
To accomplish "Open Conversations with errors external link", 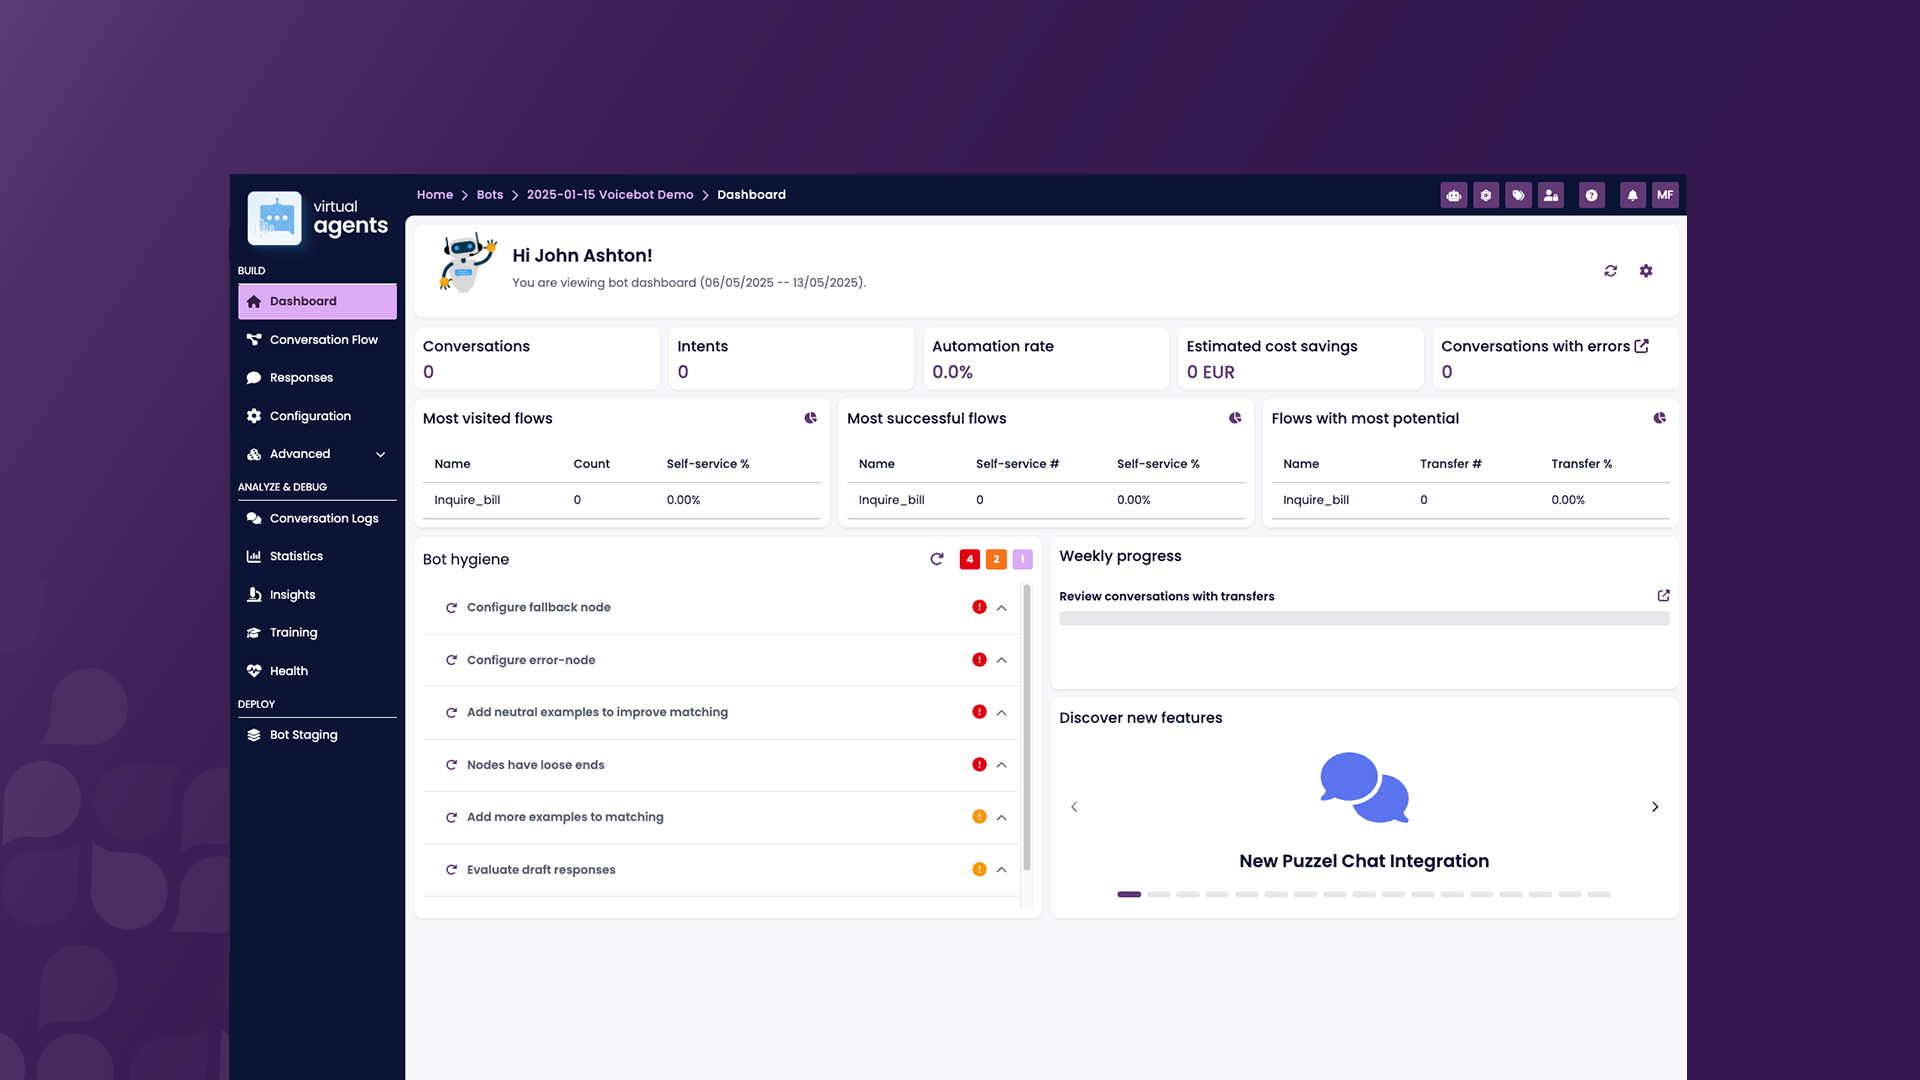I will [1641, 346].
